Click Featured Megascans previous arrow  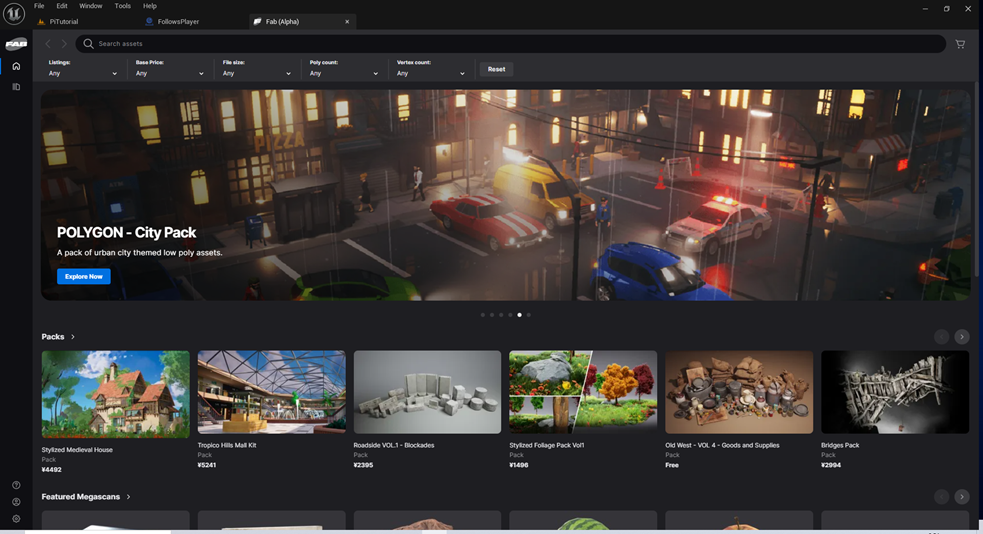point(941,496)
